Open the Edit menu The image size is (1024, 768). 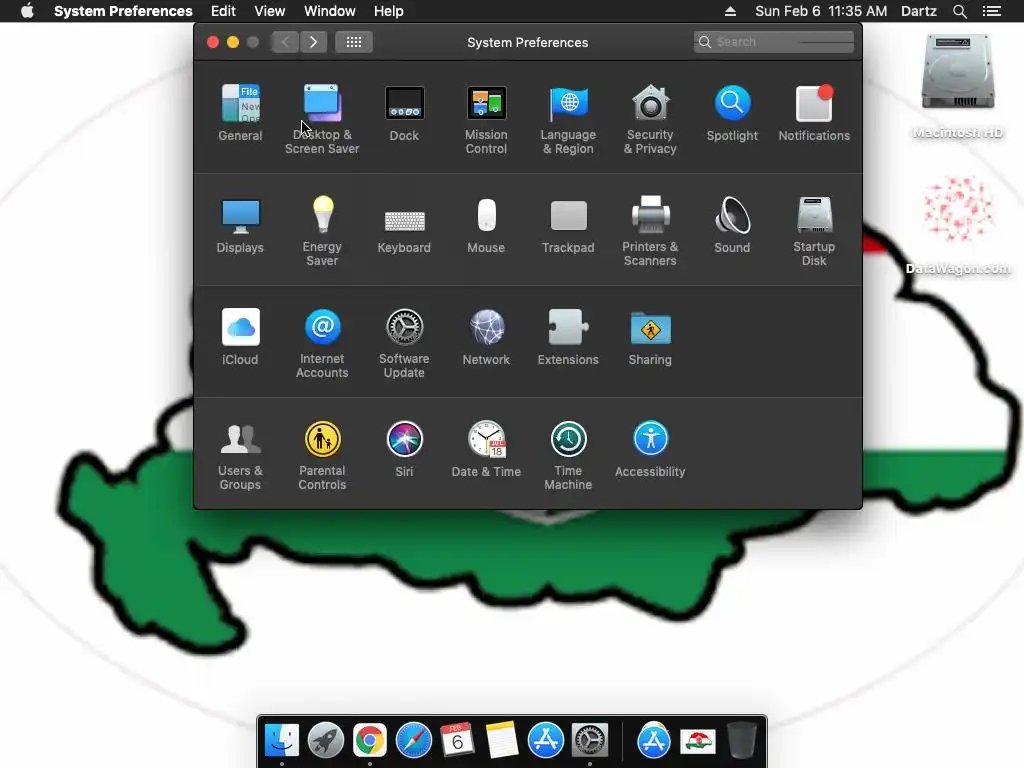coord(223,11)
